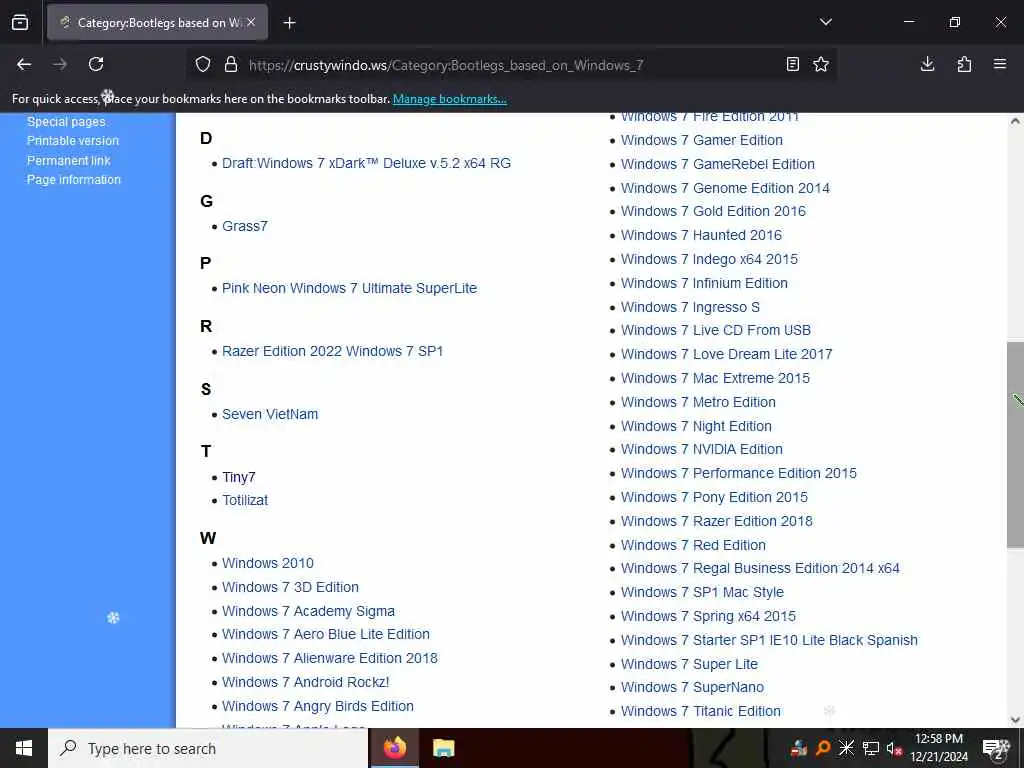Open Windows 7 Ingresso S link
The image size is (1024, 768).
click(x=690, y=307)
